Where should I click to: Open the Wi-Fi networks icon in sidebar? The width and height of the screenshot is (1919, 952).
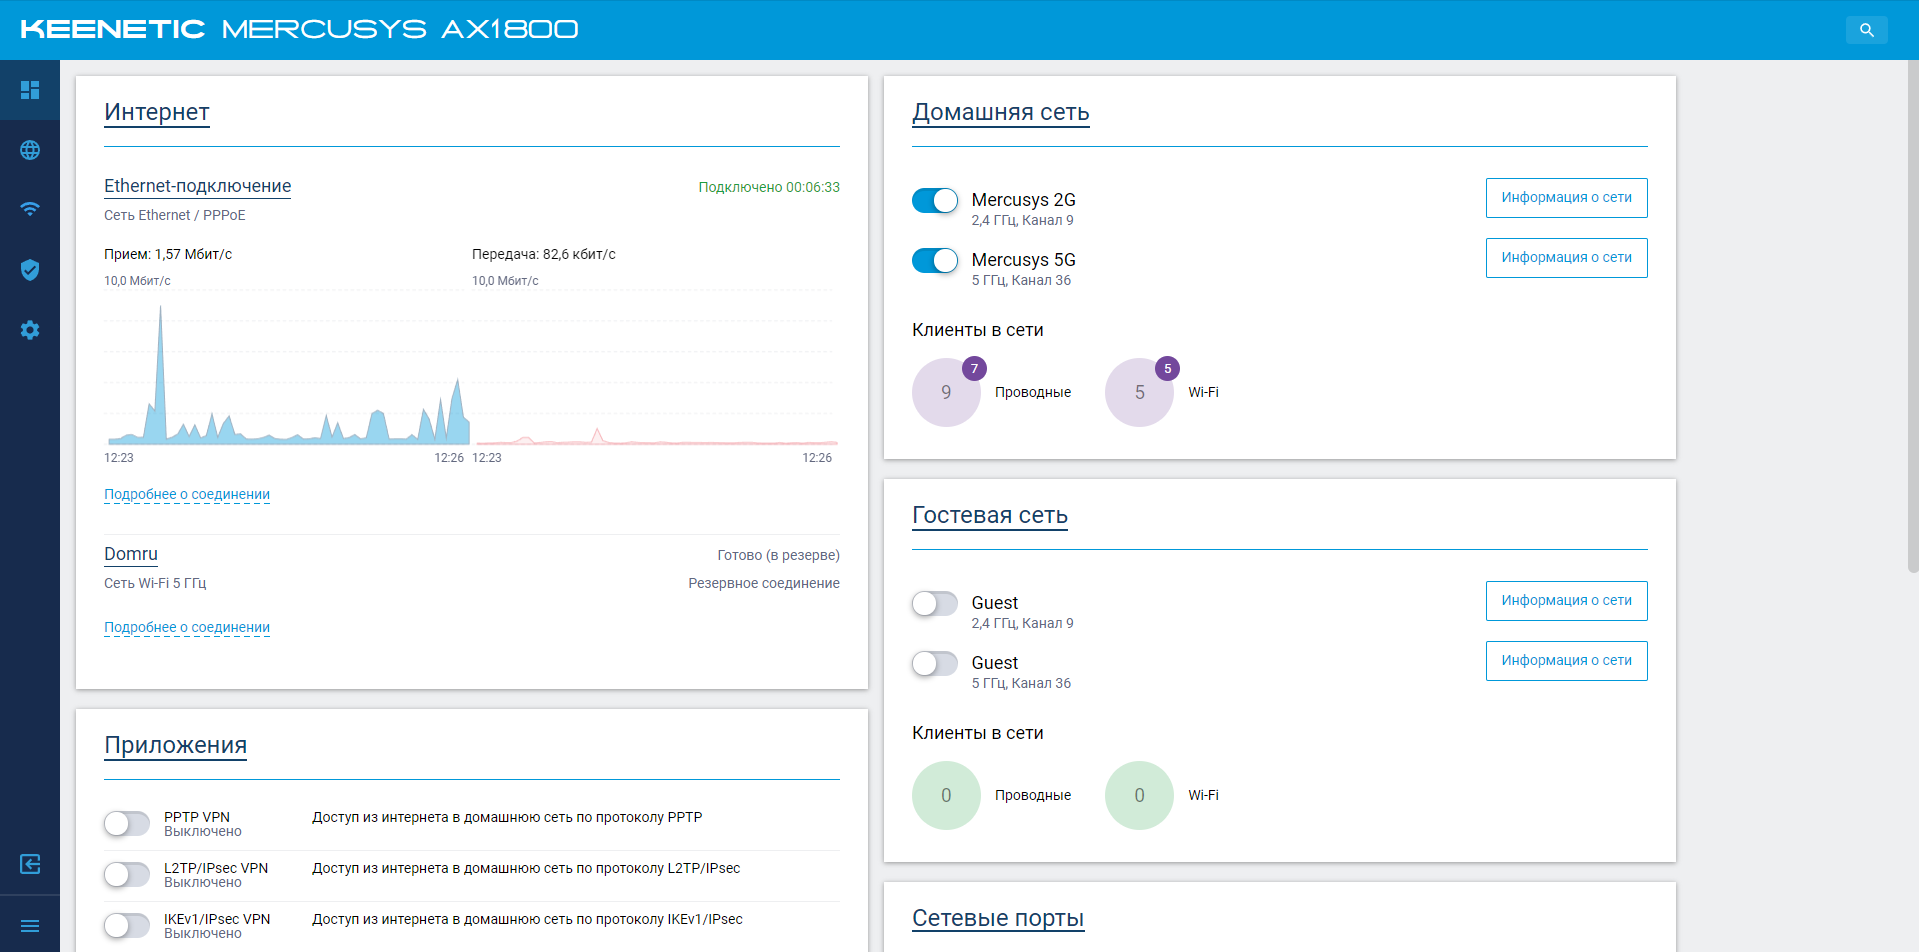pyautogui.click(x=30, y=210)
